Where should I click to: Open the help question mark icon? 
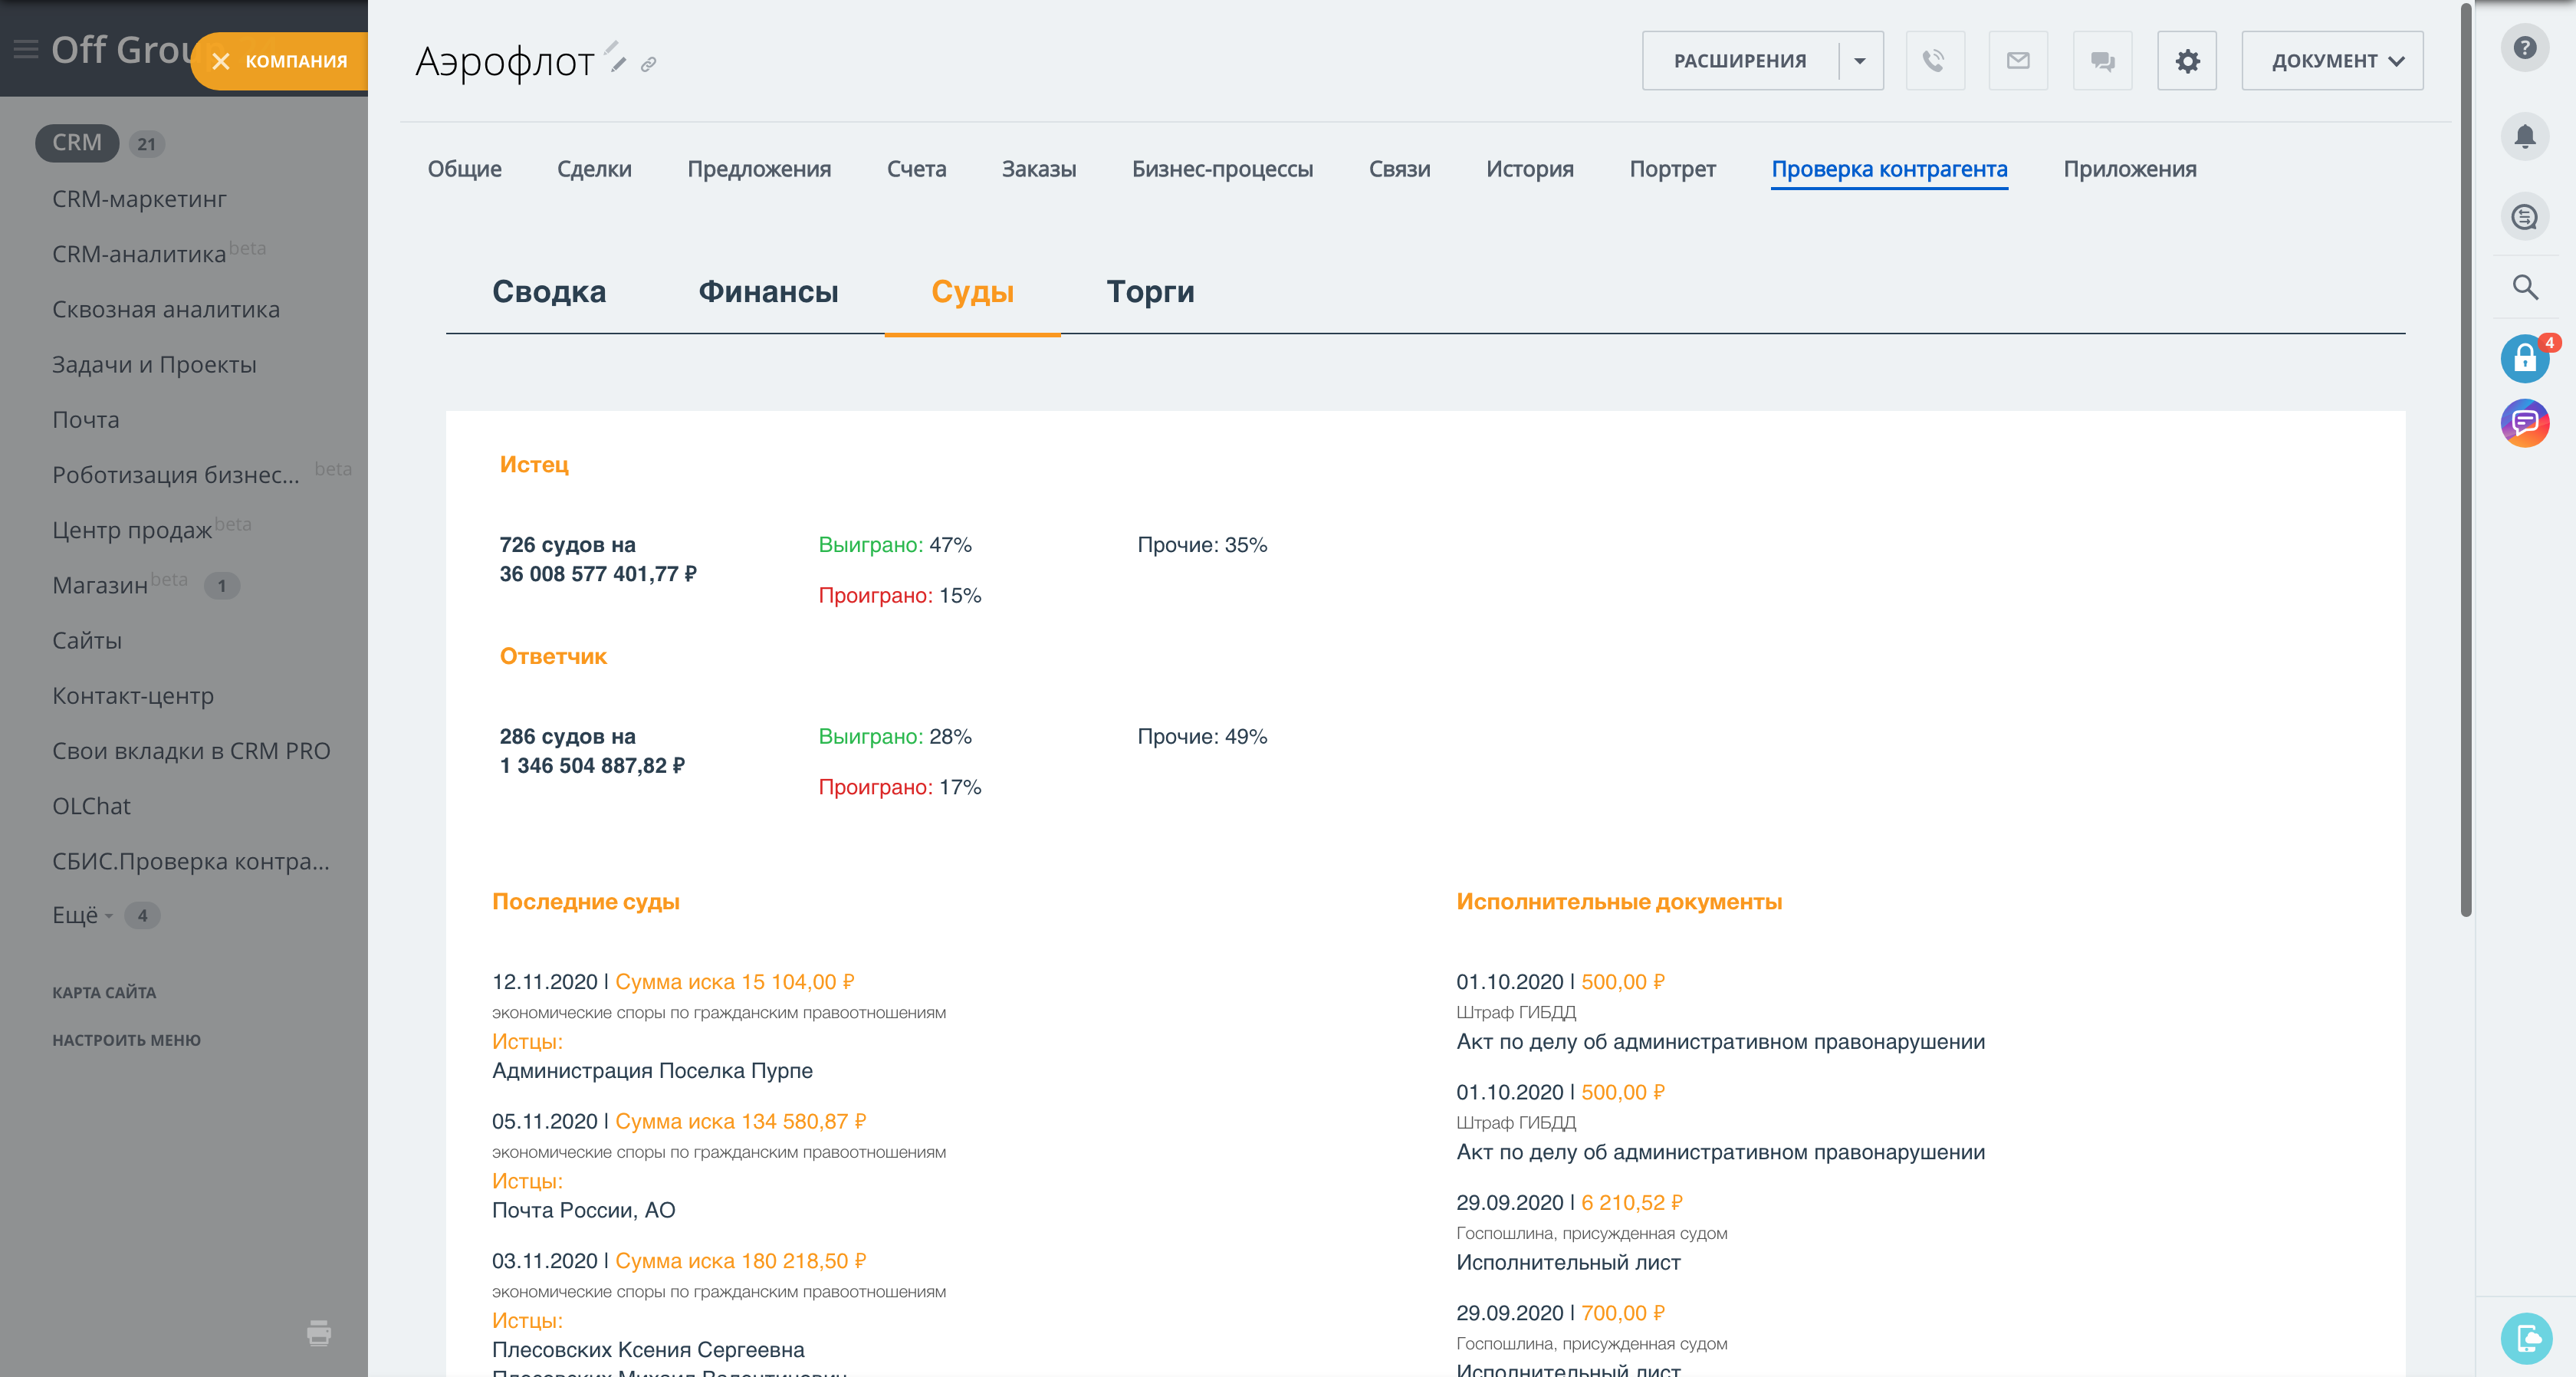click(2524, 48)
